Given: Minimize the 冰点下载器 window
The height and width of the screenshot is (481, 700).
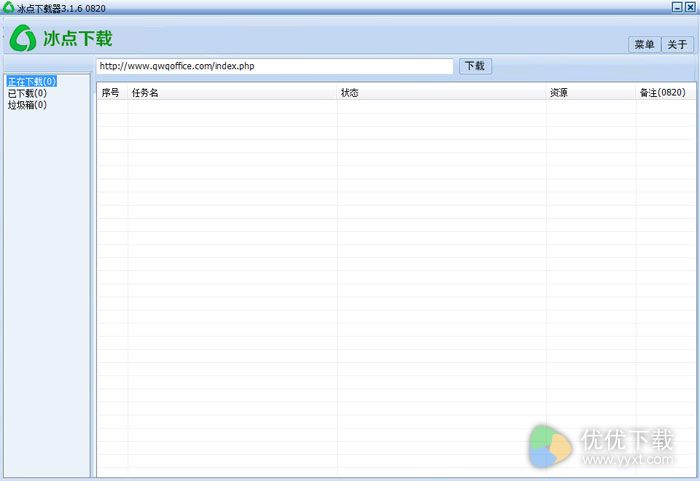Looking at the screenshot, I should click(x=677, y=7).
